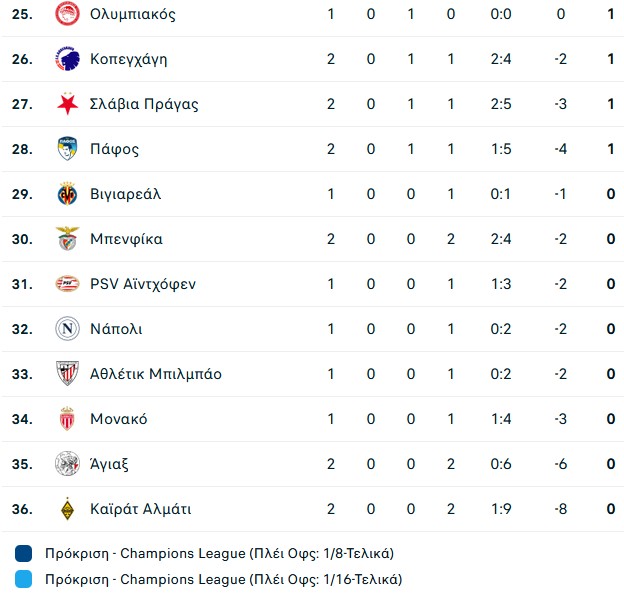This screenshot has width=624, height=601.
Task: Click the Olympiacos club crest icon
Action: click(x=67, y=14)
